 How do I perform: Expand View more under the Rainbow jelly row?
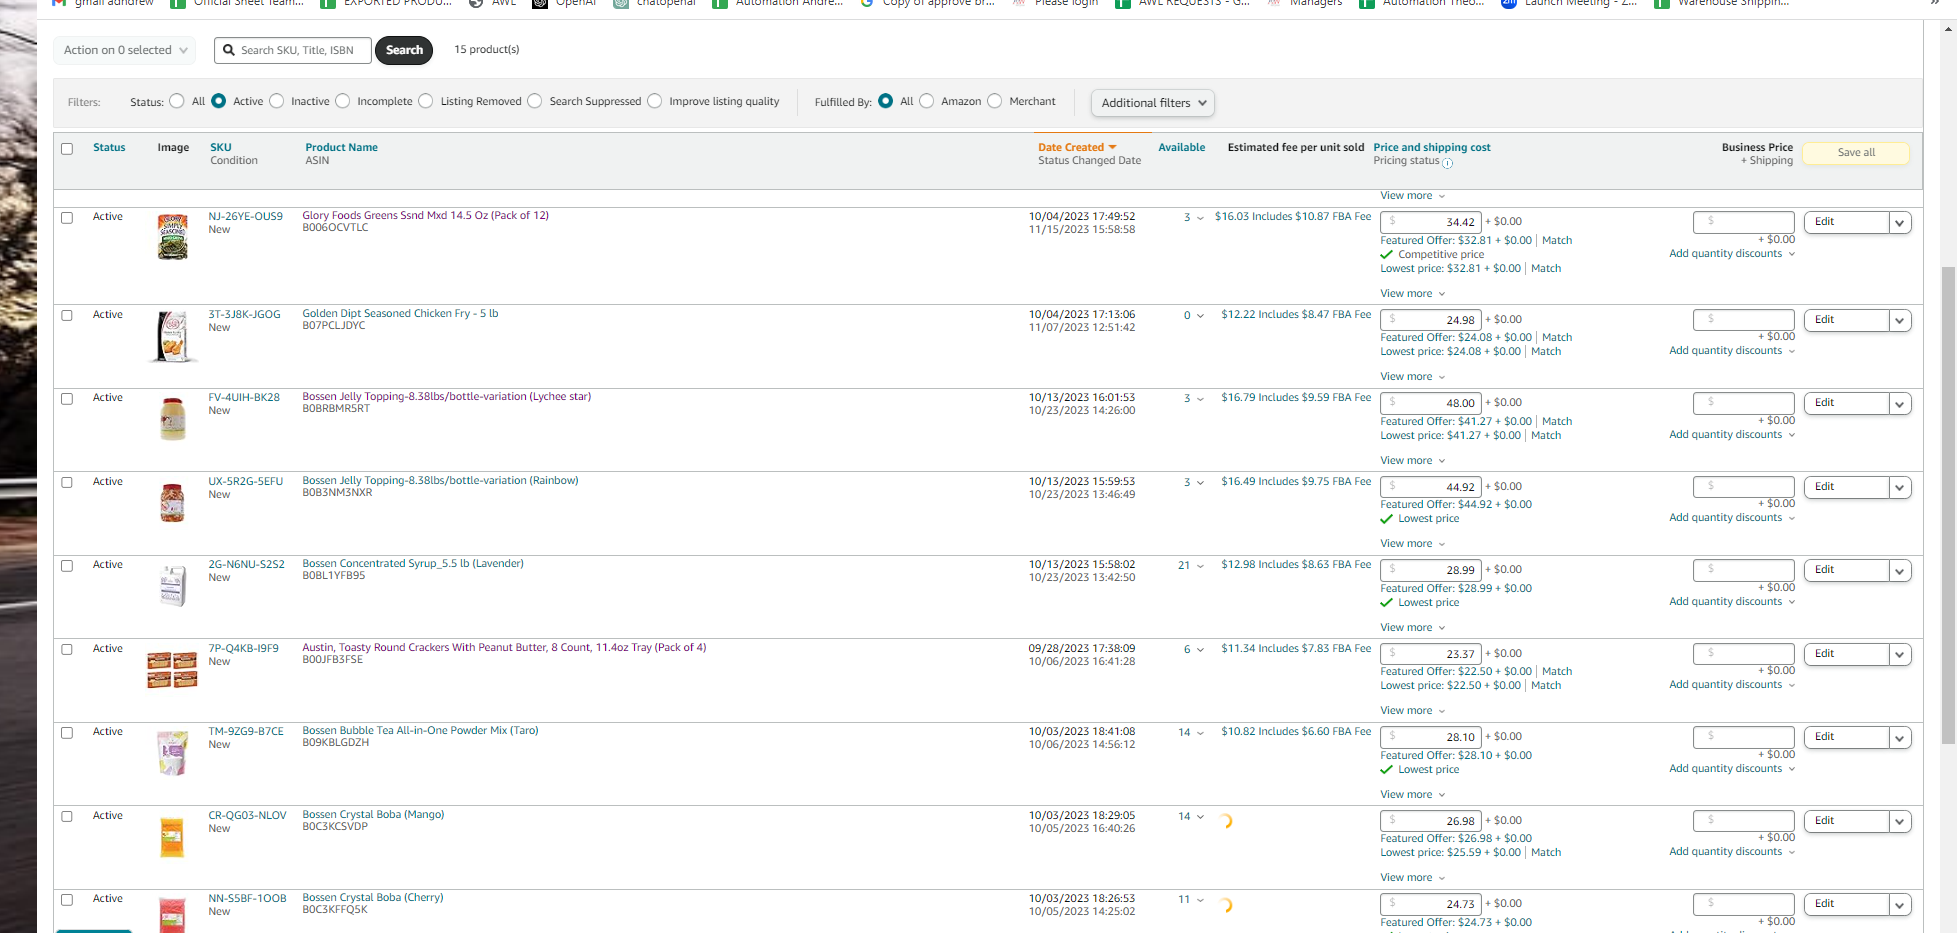tap(1413, 544)
